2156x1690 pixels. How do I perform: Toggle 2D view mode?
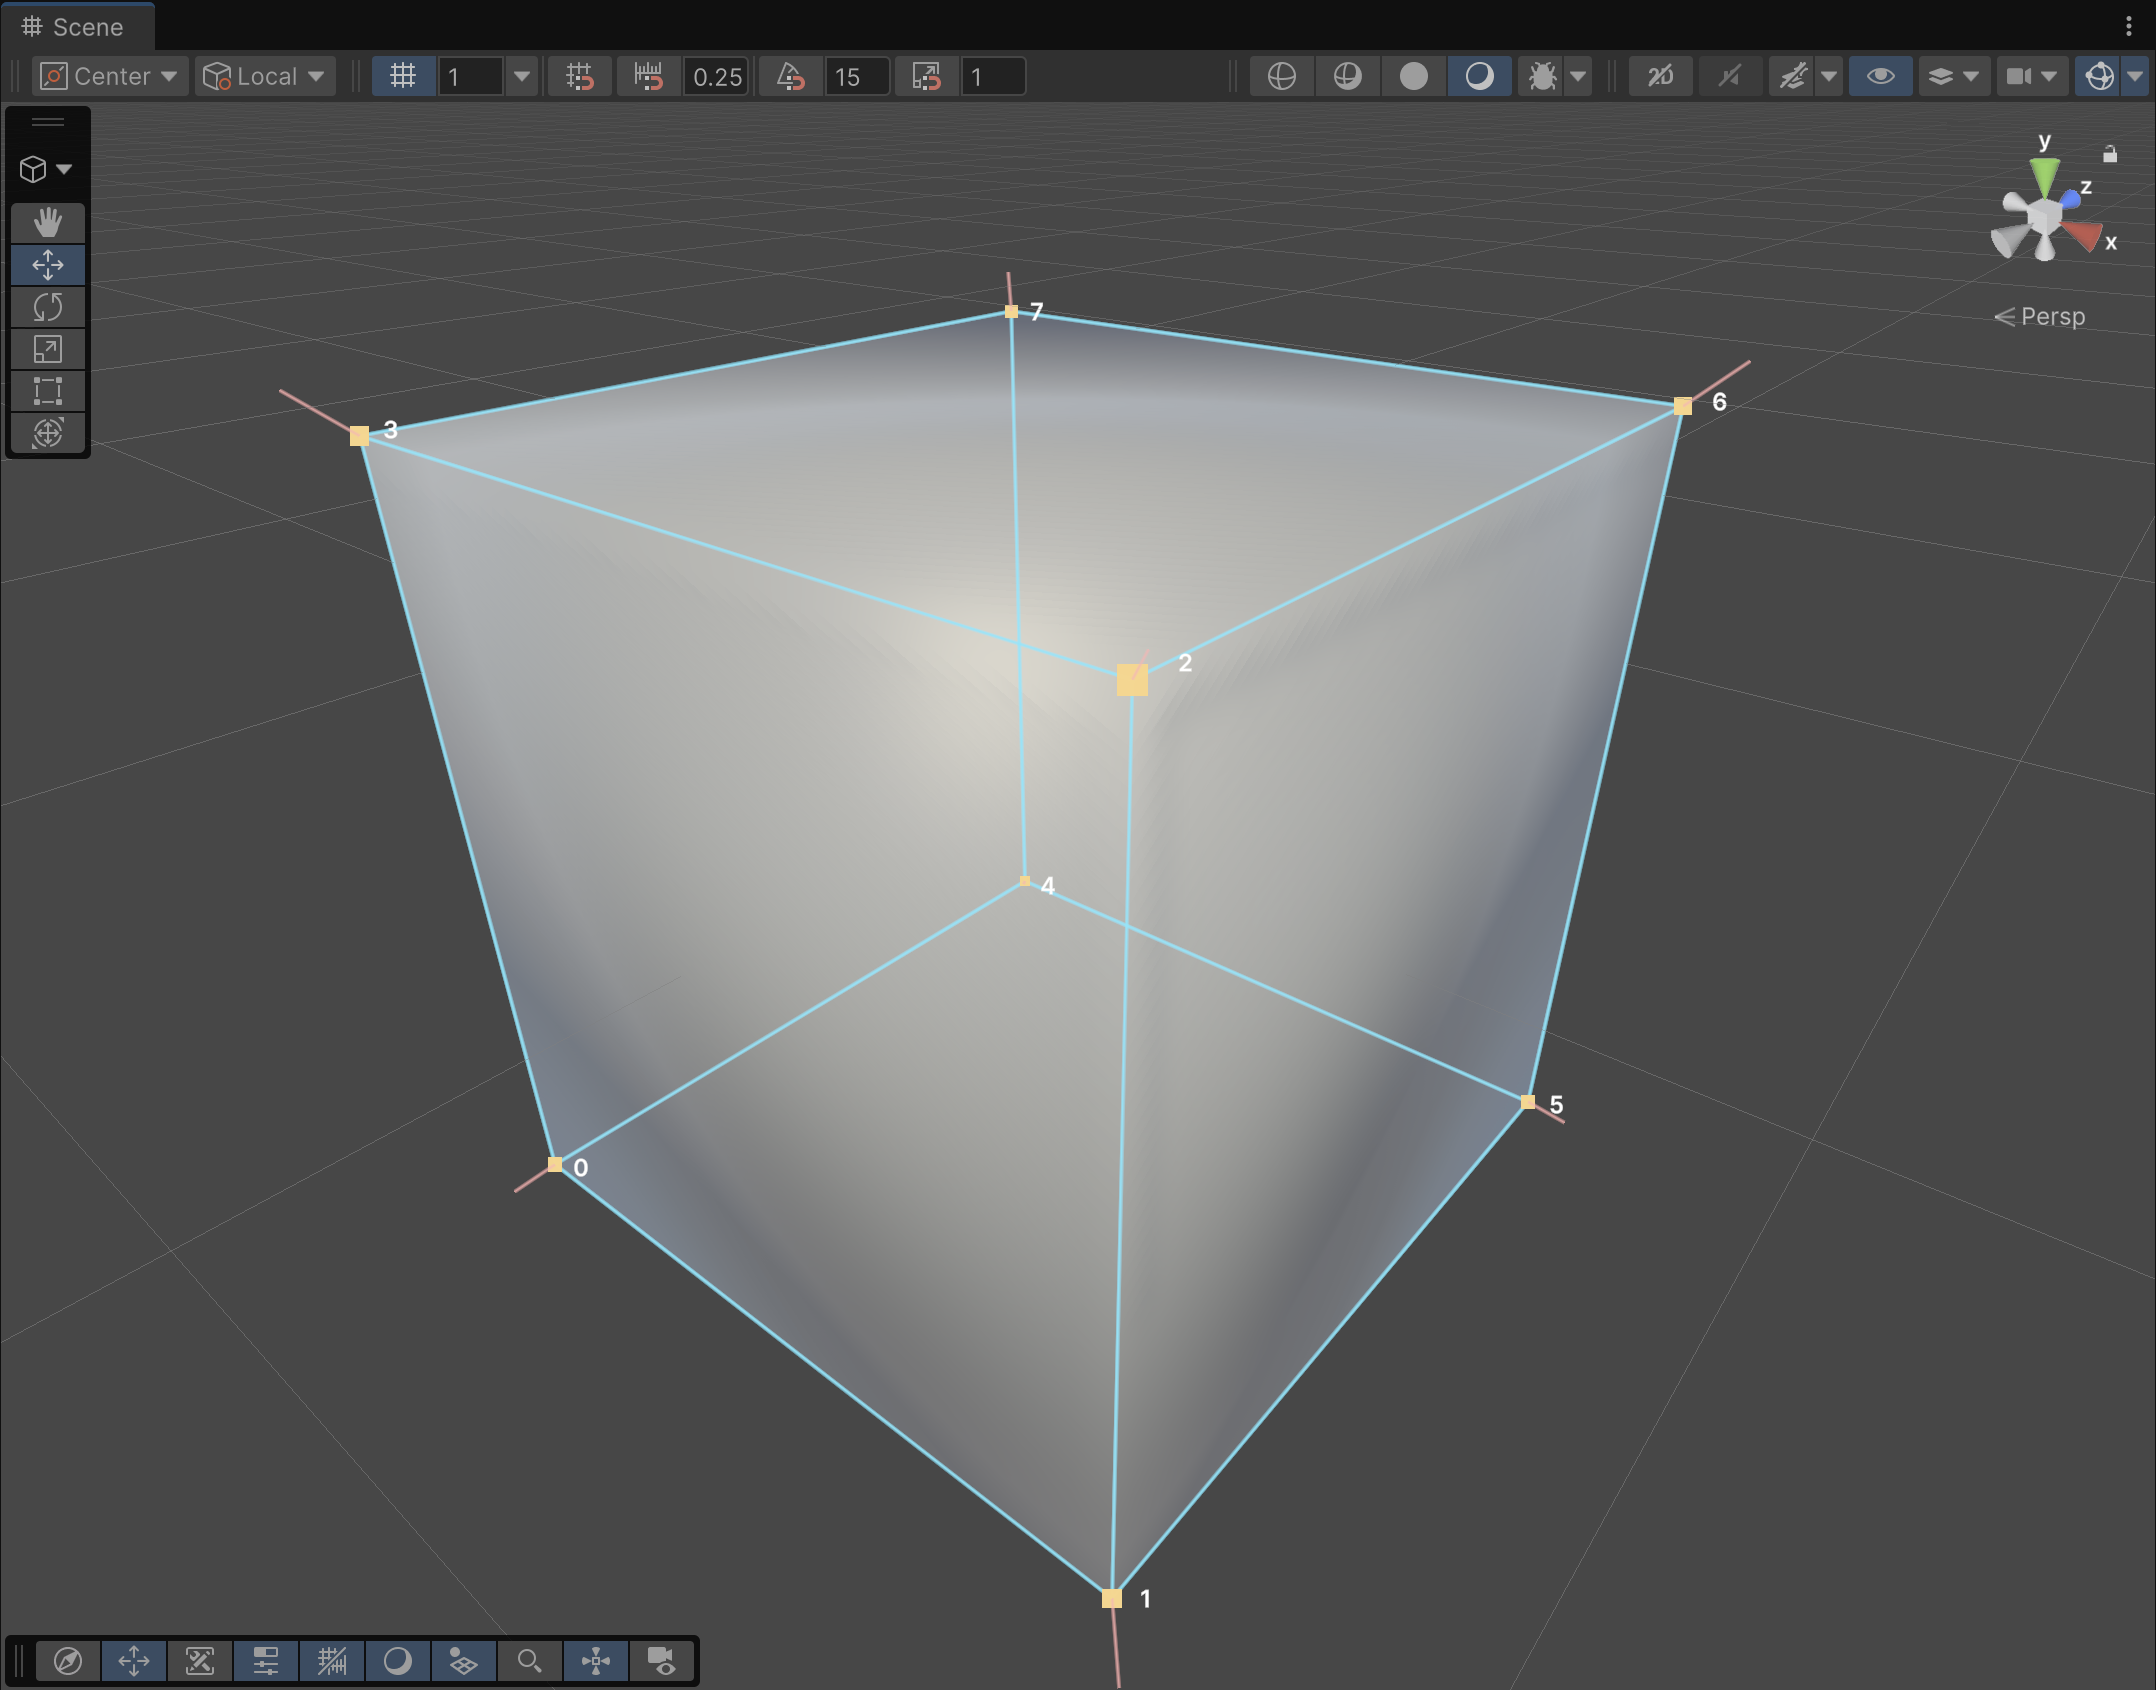coord(1660,76)
